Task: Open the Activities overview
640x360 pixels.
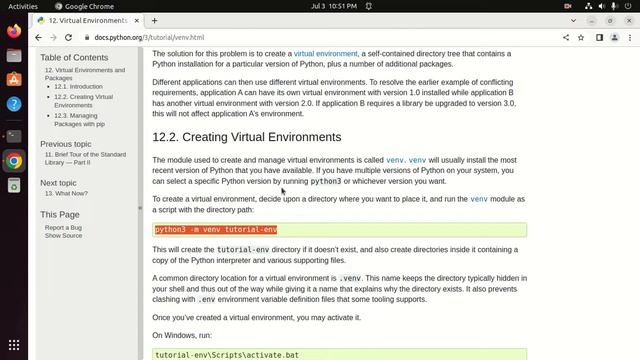Action: 23,6
